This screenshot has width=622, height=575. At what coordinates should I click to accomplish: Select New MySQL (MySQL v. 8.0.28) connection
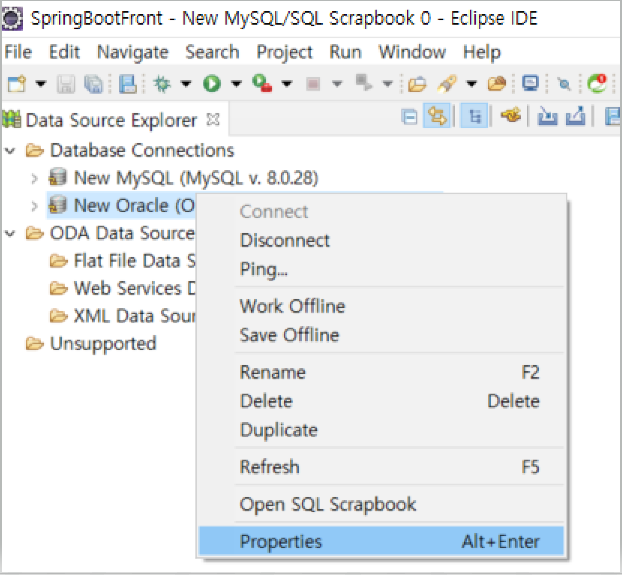coord(196,178)
